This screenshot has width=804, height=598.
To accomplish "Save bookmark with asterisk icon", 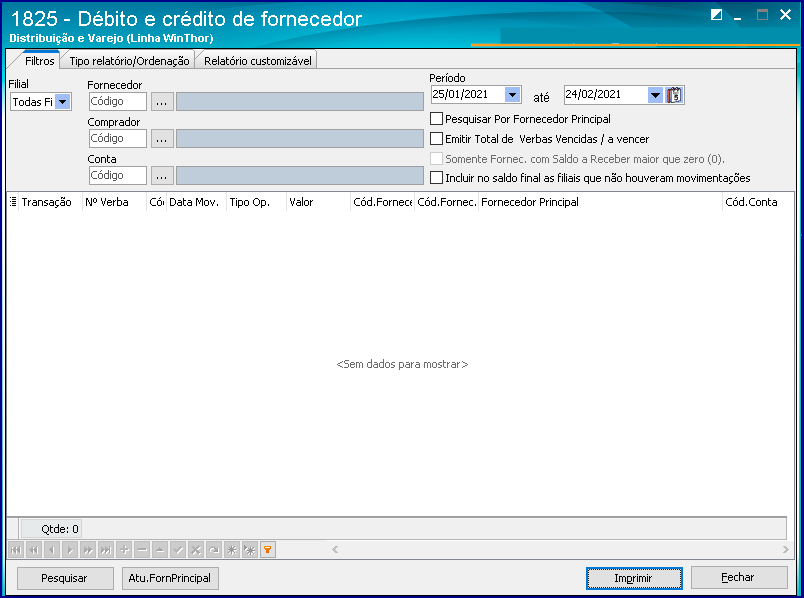I will click(x=232, y=550).
